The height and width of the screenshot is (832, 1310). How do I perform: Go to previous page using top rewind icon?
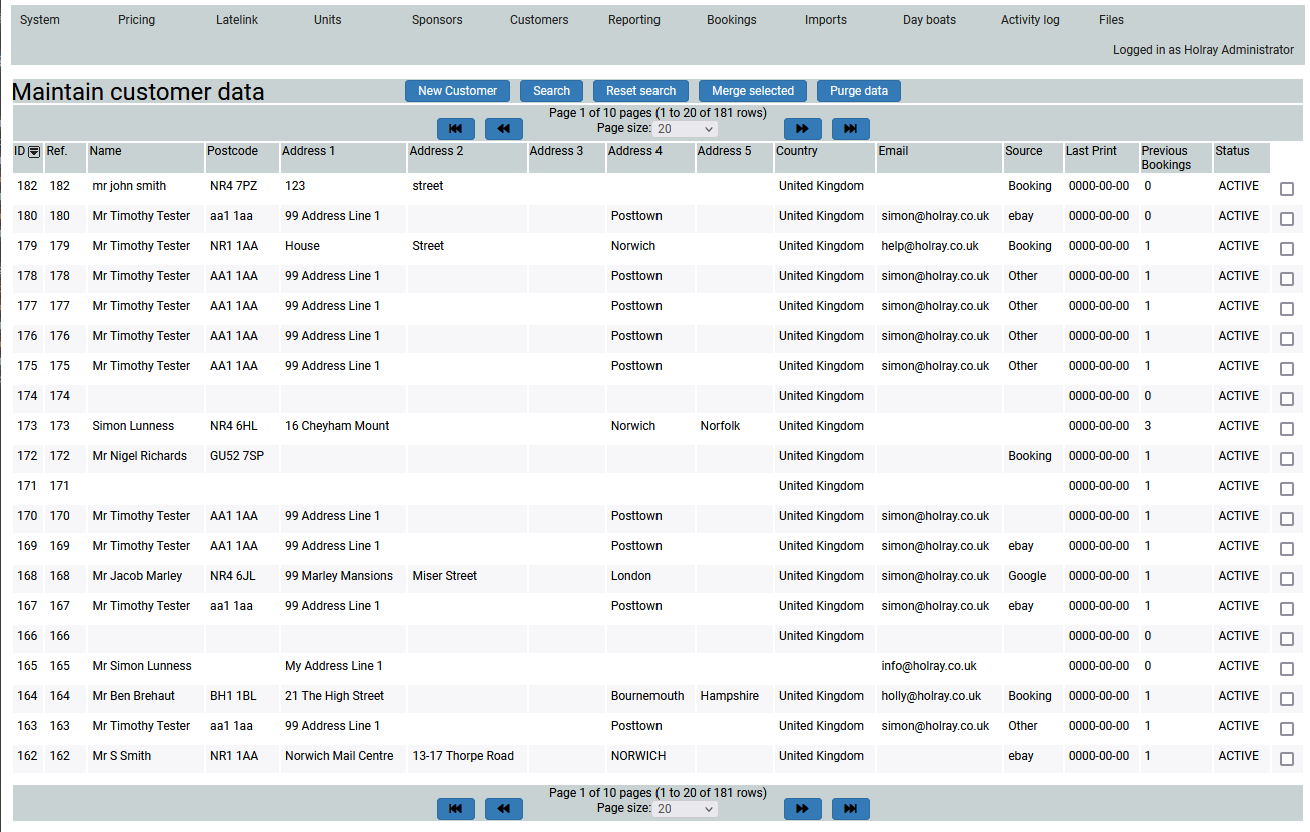[504, 129]
